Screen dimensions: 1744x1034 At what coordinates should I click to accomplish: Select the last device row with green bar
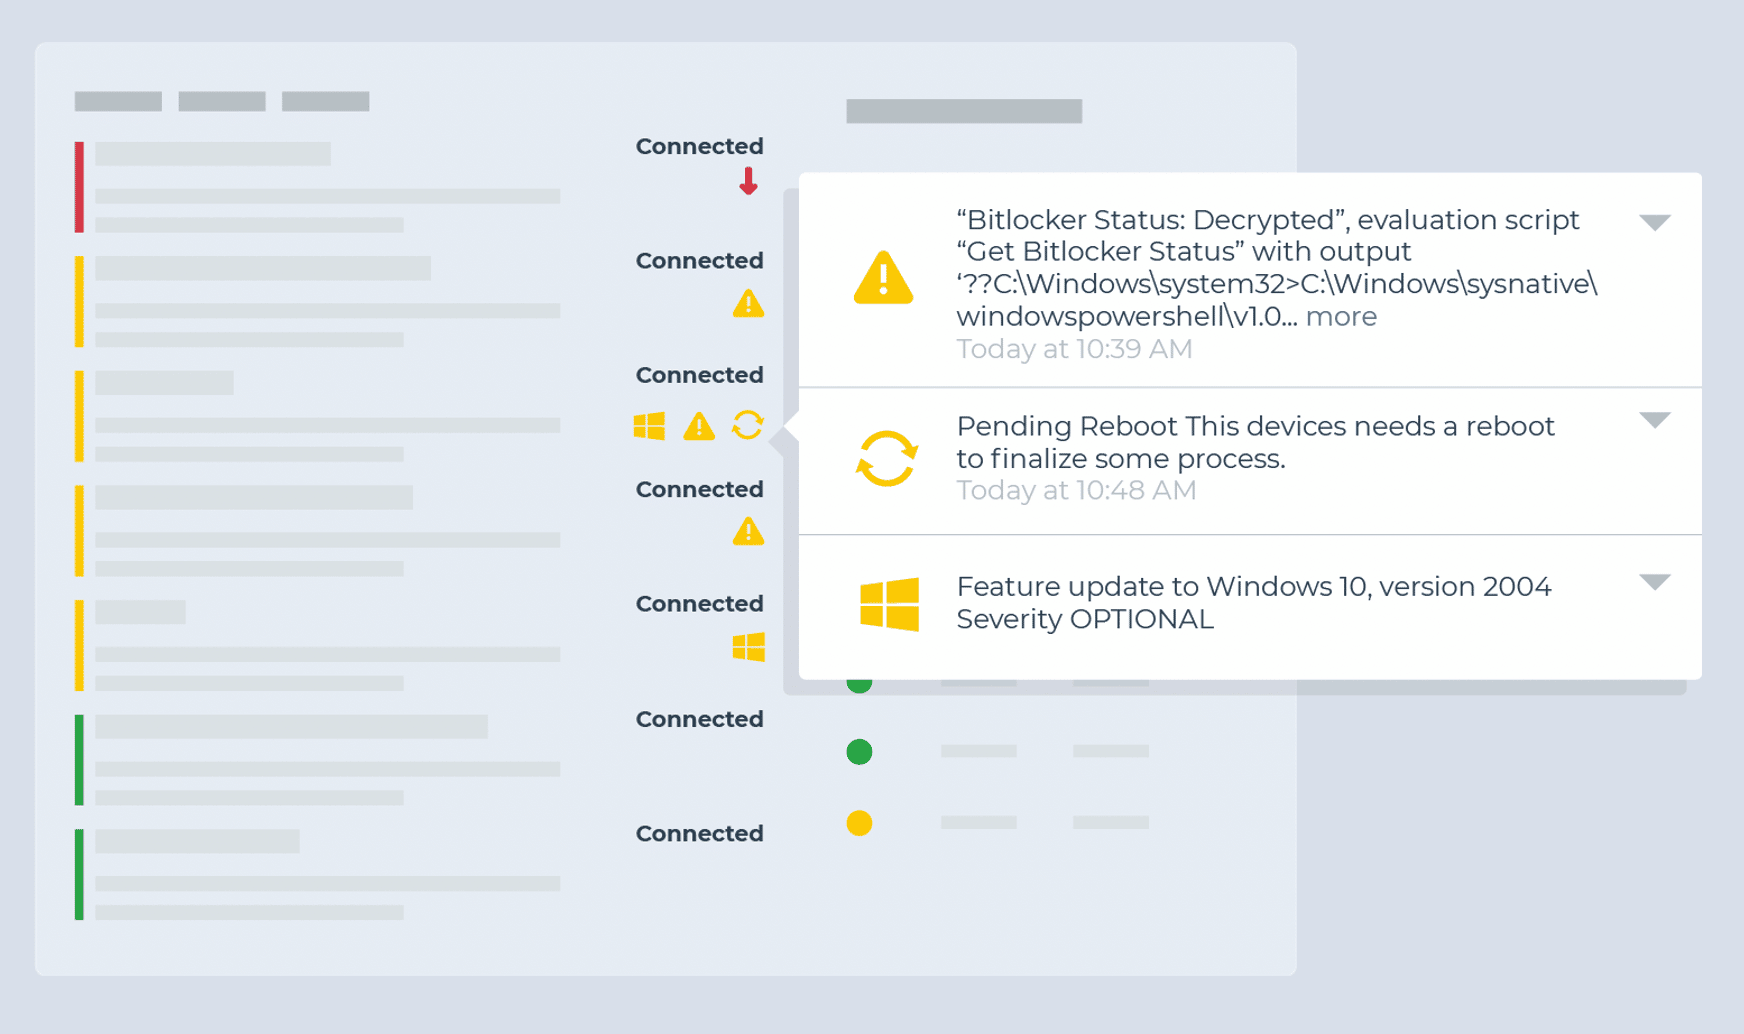(x=320, y=874)
